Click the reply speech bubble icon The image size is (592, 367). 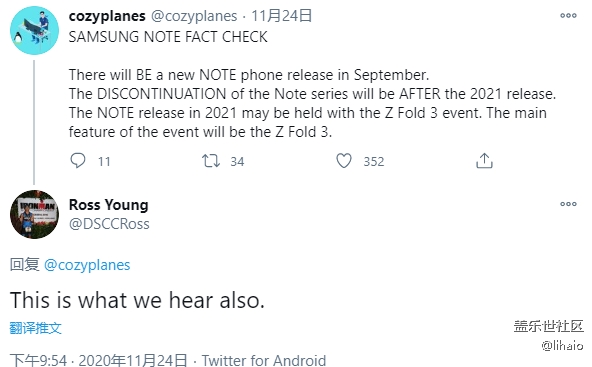tap(78, 161)
